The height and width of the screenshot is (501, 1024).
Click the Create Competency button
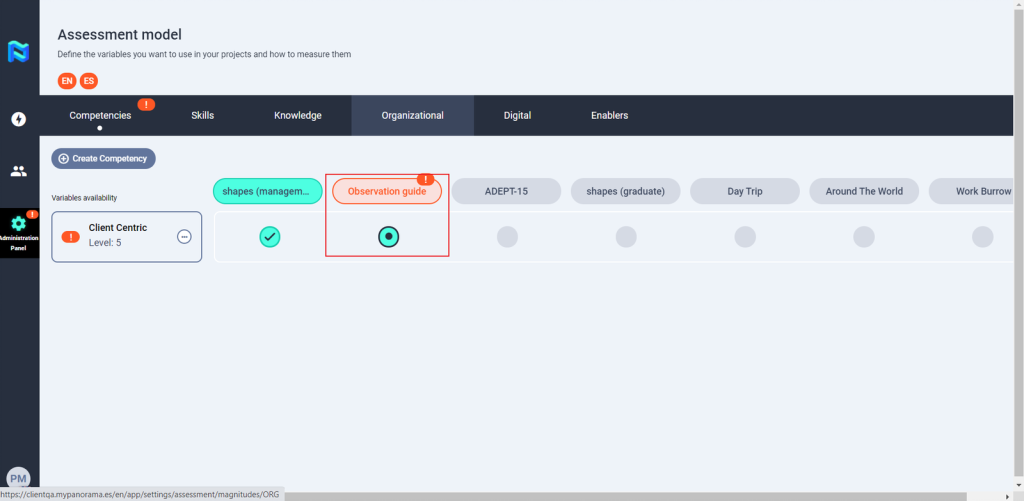(x=104, y=158)
